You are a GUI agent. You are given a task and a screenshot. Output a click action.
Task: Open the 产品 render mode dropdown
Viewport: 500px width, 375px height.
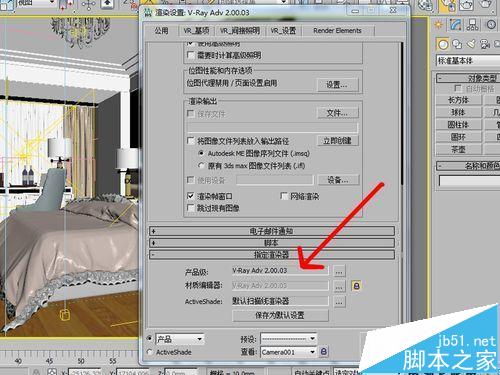click(180, 339)
